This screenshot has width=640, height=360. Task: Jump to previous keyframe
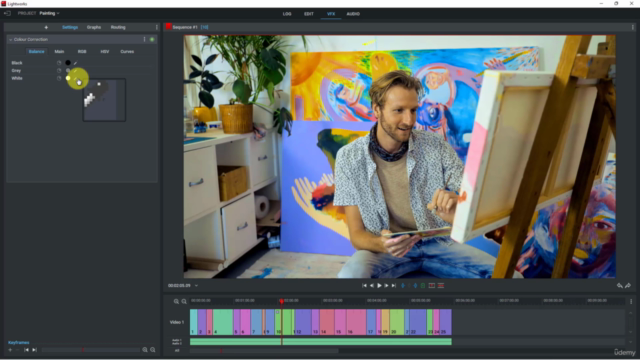[26, 350]
